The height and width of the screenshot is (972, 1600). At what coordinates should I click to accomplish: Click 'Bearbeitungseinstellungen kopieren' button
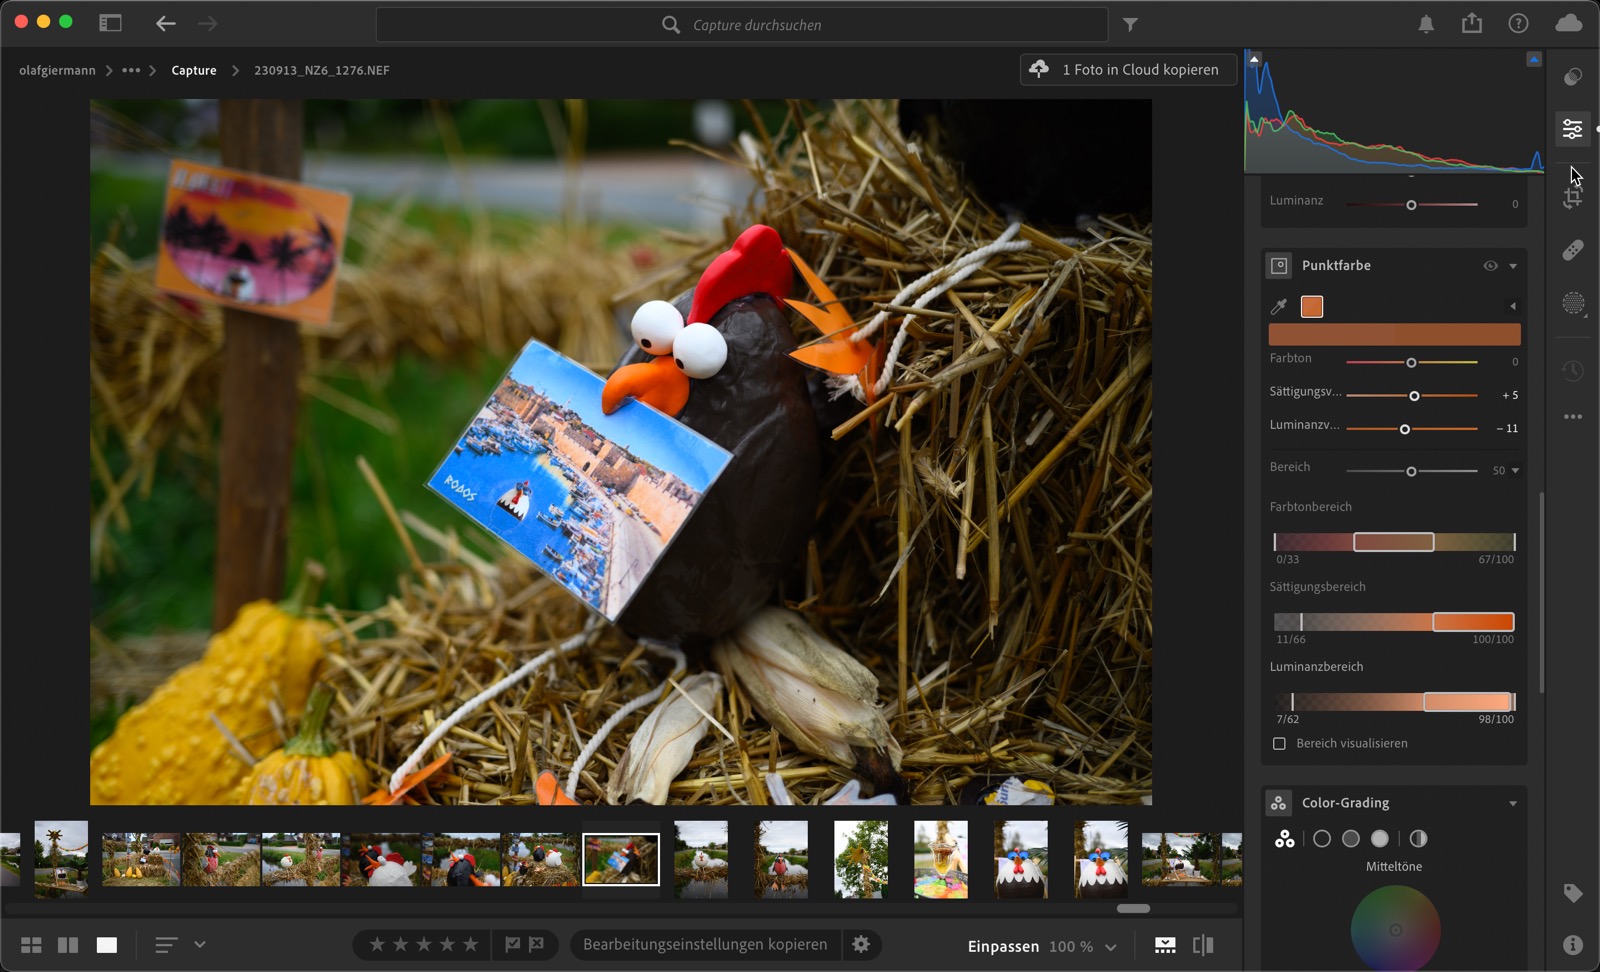[x=705, y=945]
